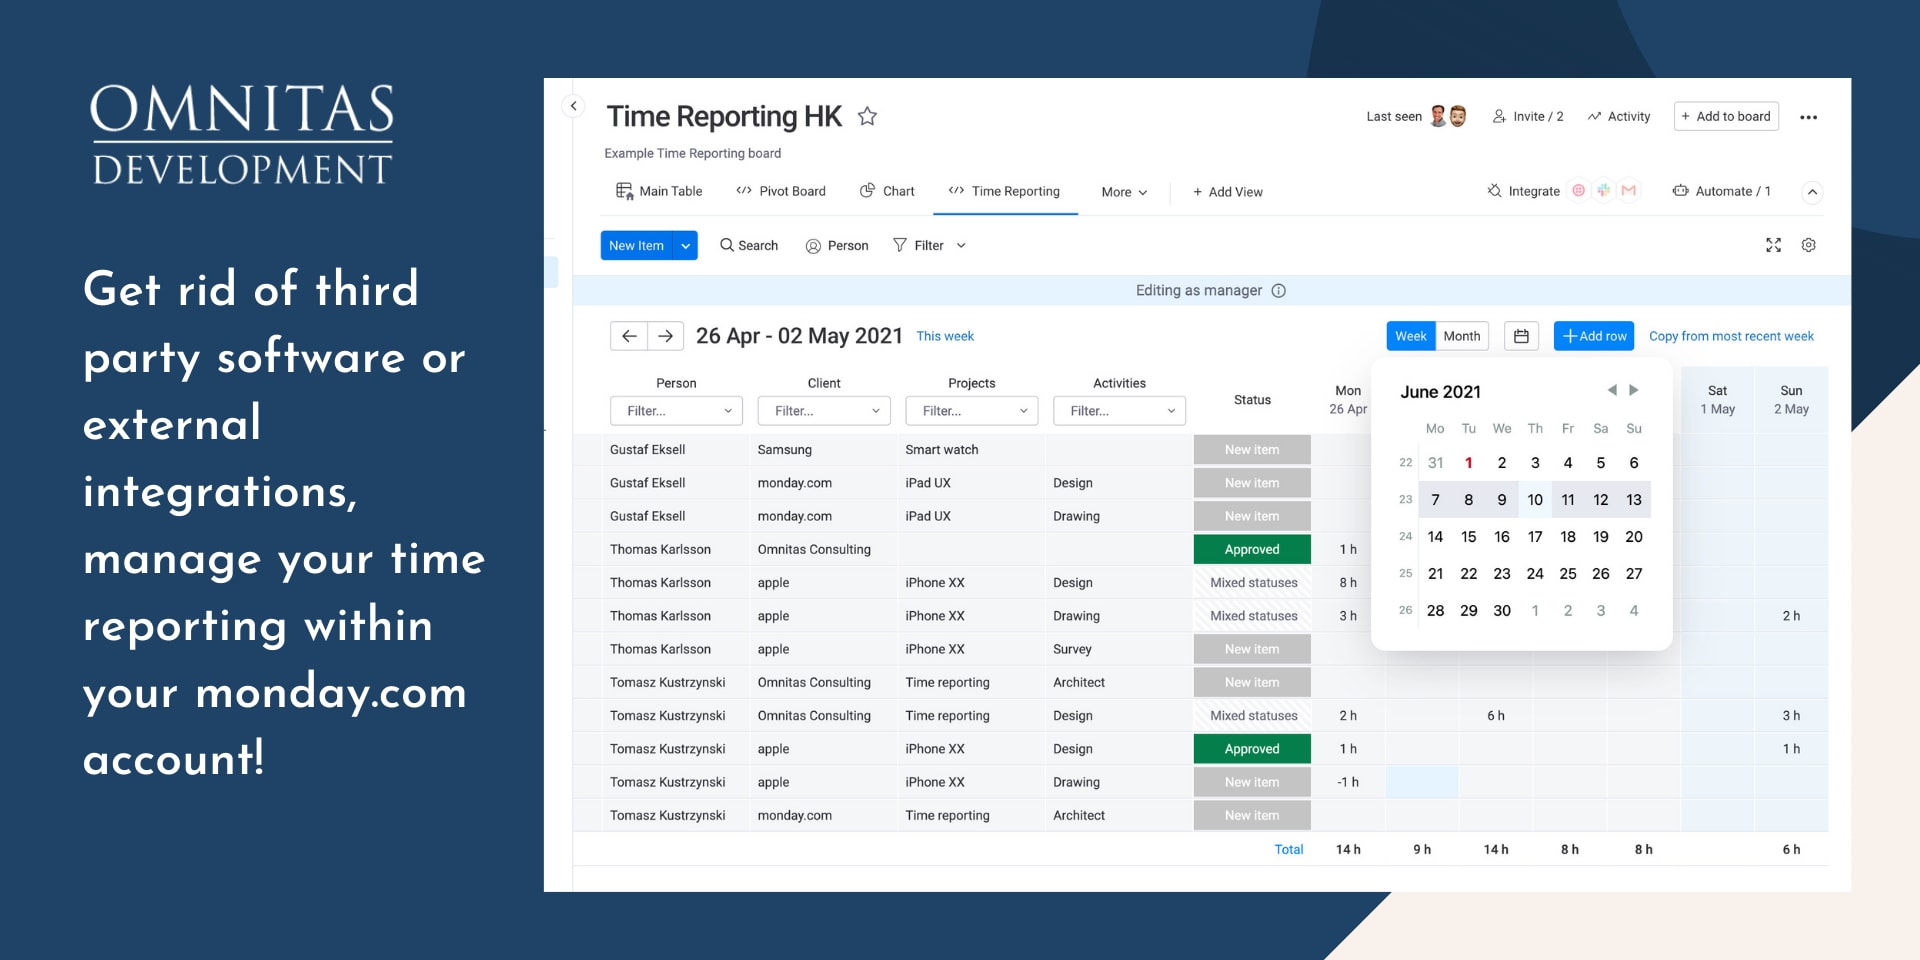Switch to Chart view
Screen dimensions: 1920x960
887,191
